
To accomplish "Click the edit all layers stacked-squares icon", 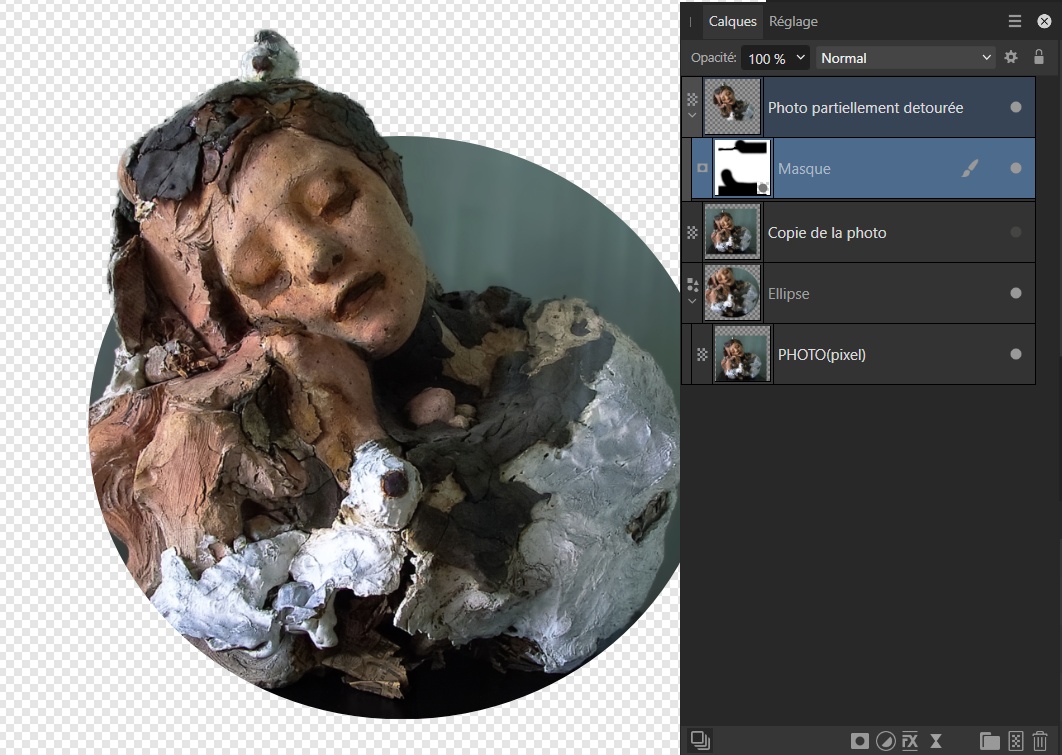I will 700,740.
